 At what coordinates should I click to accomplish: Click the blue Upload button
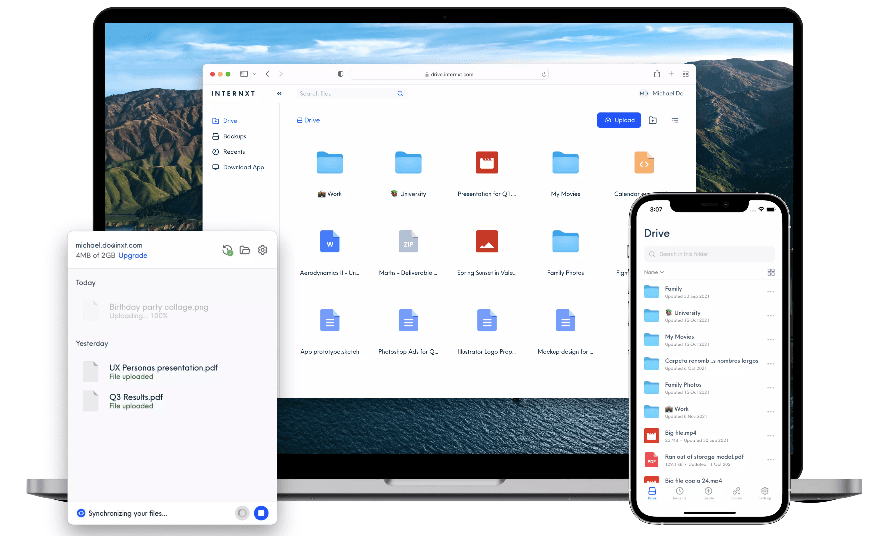coord(619,120)
